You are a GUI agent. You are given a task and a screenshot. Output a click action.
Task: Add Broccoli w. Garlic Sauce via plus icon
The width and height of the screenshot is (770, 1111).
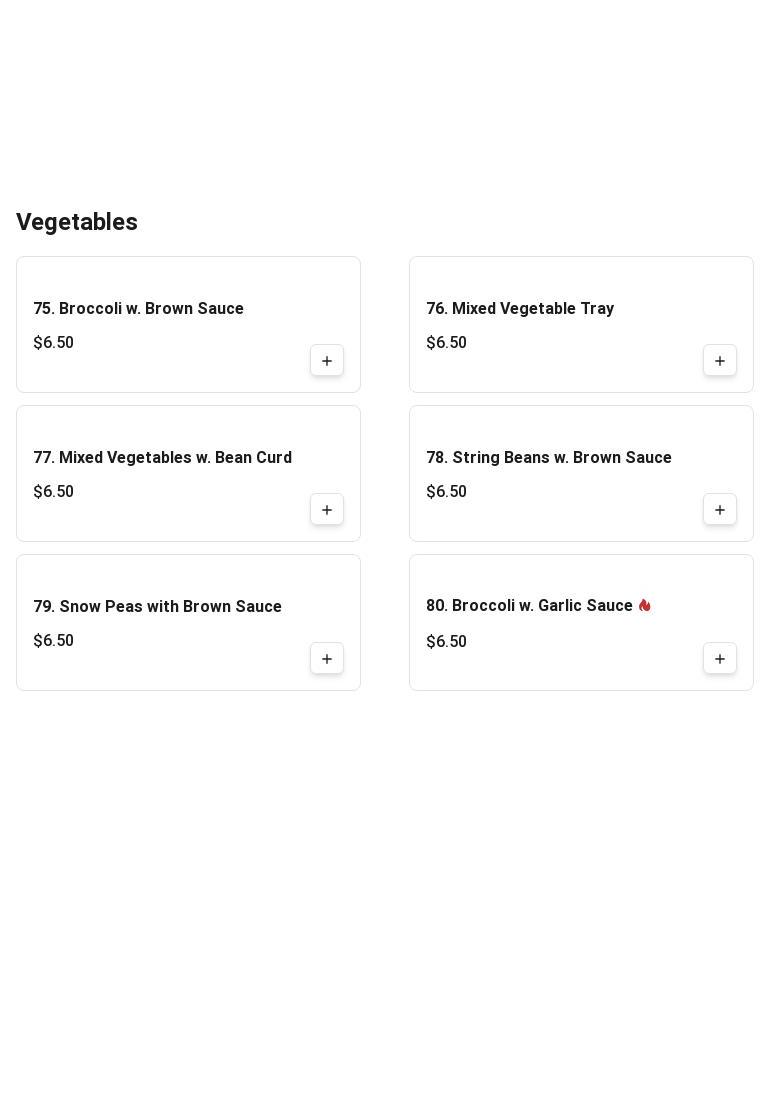tap(720, 659)
